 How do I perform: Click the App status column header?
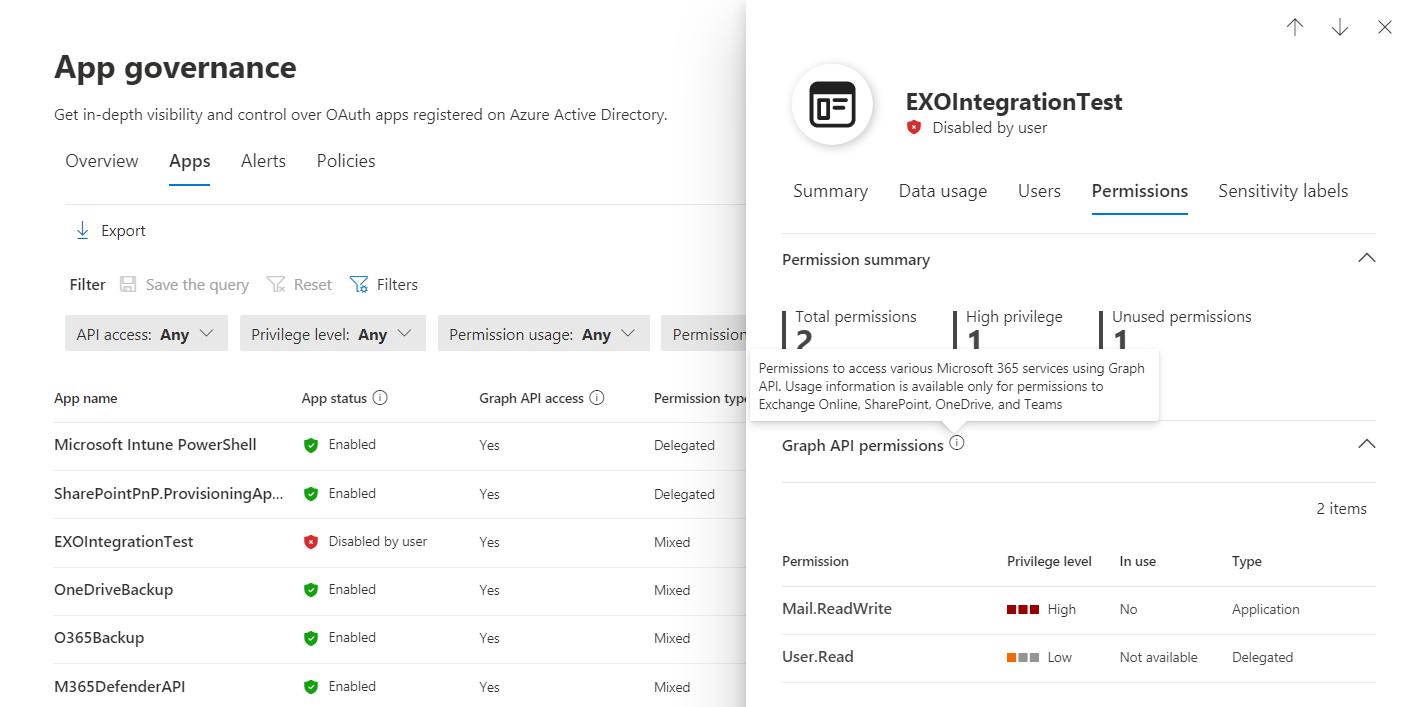[334, 398]
